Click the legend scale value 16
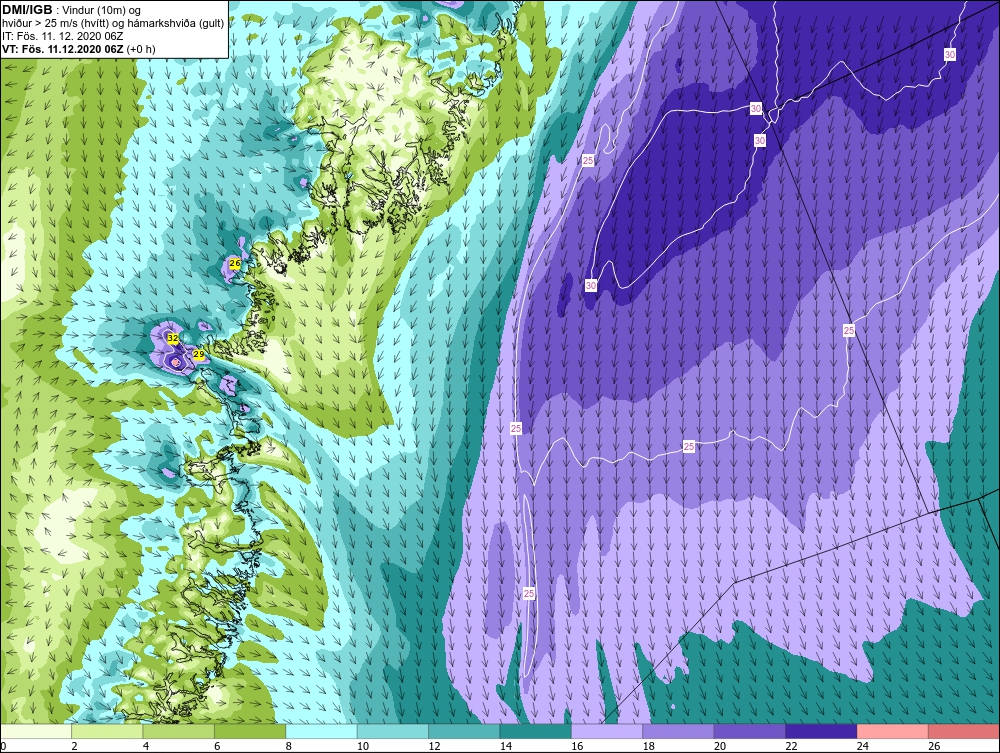 (577, 746)
